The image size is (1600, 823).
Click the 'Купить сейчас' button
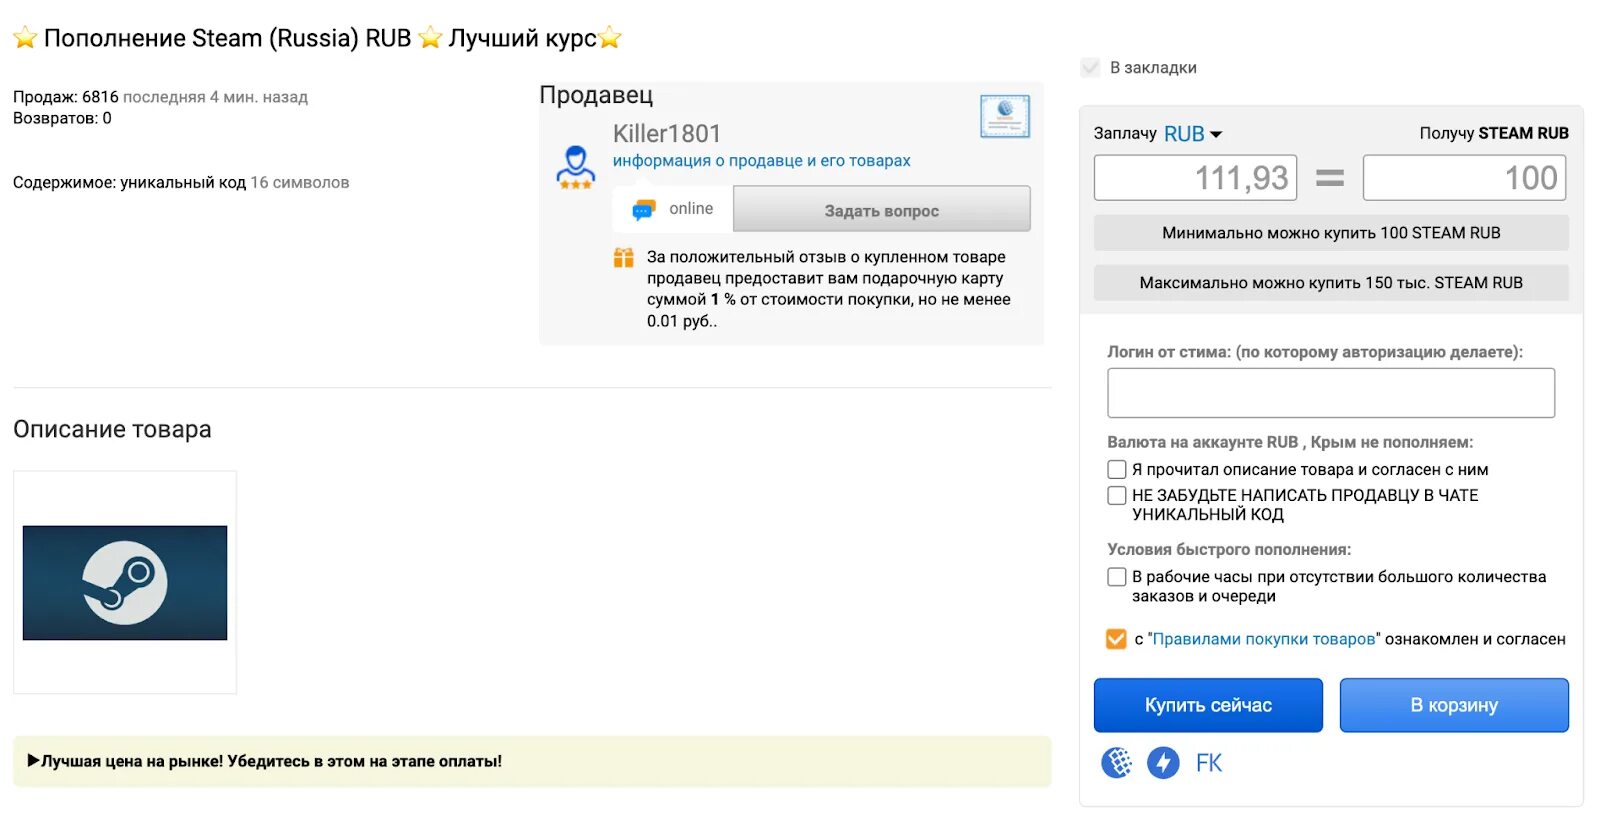(x=1208, y=705)
